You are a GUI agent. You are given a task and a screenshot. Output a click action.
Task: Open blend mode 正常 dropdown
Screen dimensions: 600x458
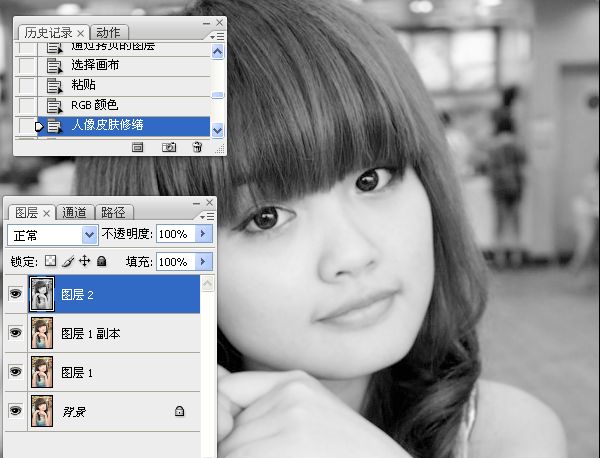pyautogui.click(x=90, y=234)
